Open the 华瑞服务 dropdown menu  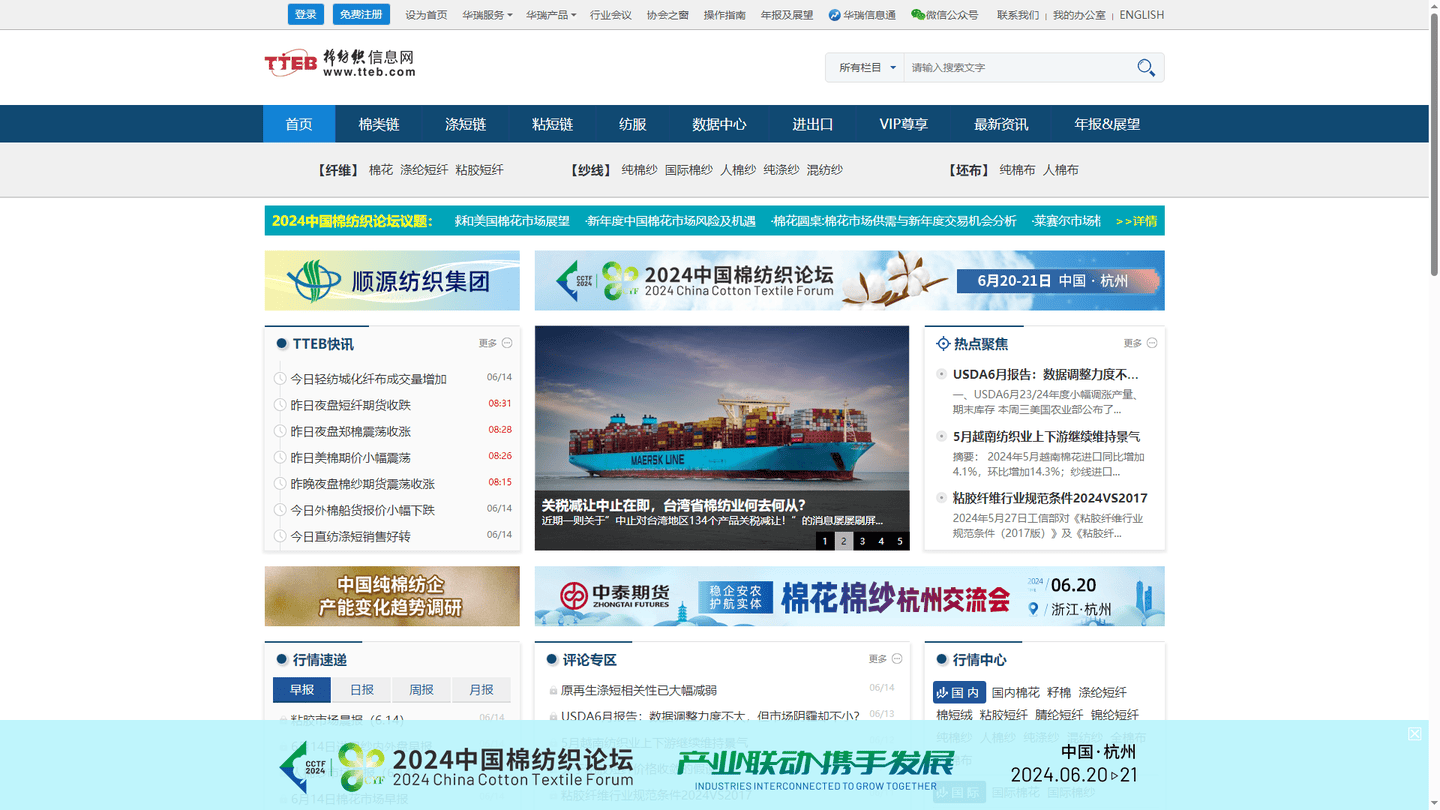pos(487,15)
